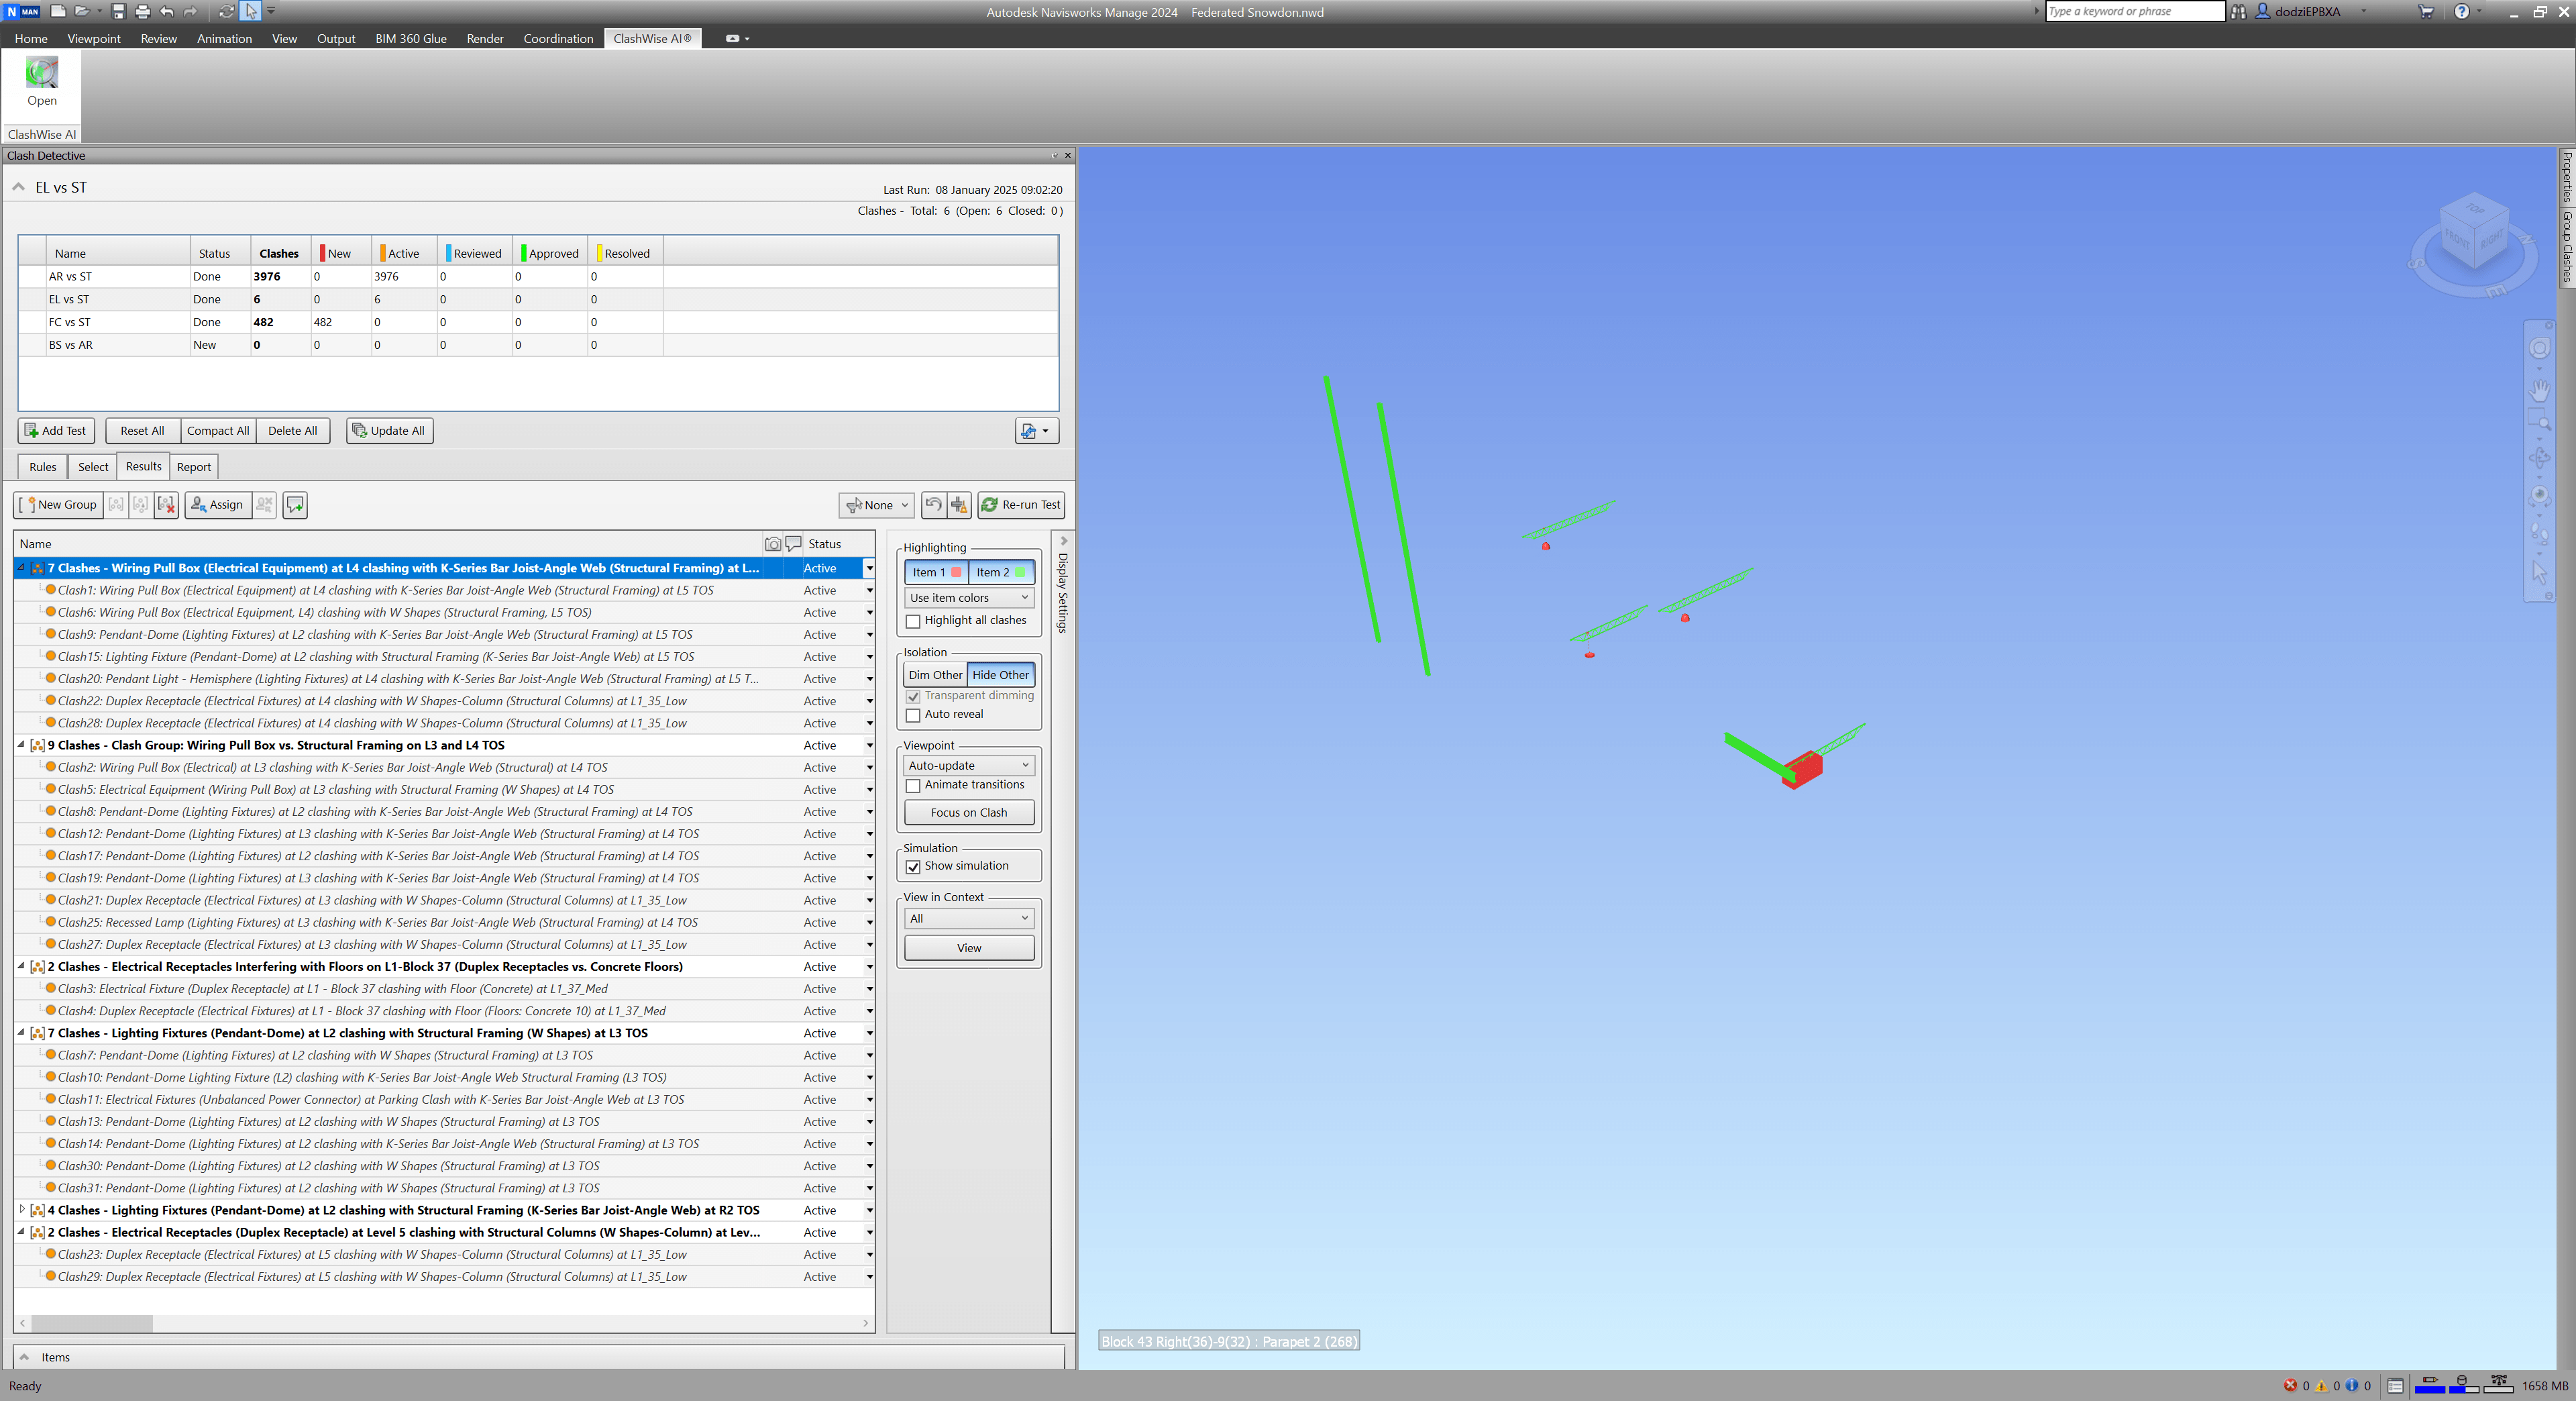Open the Auto-update viewpoint dropdown
The image size is (2576, 1401).
(x=968, y=766)
